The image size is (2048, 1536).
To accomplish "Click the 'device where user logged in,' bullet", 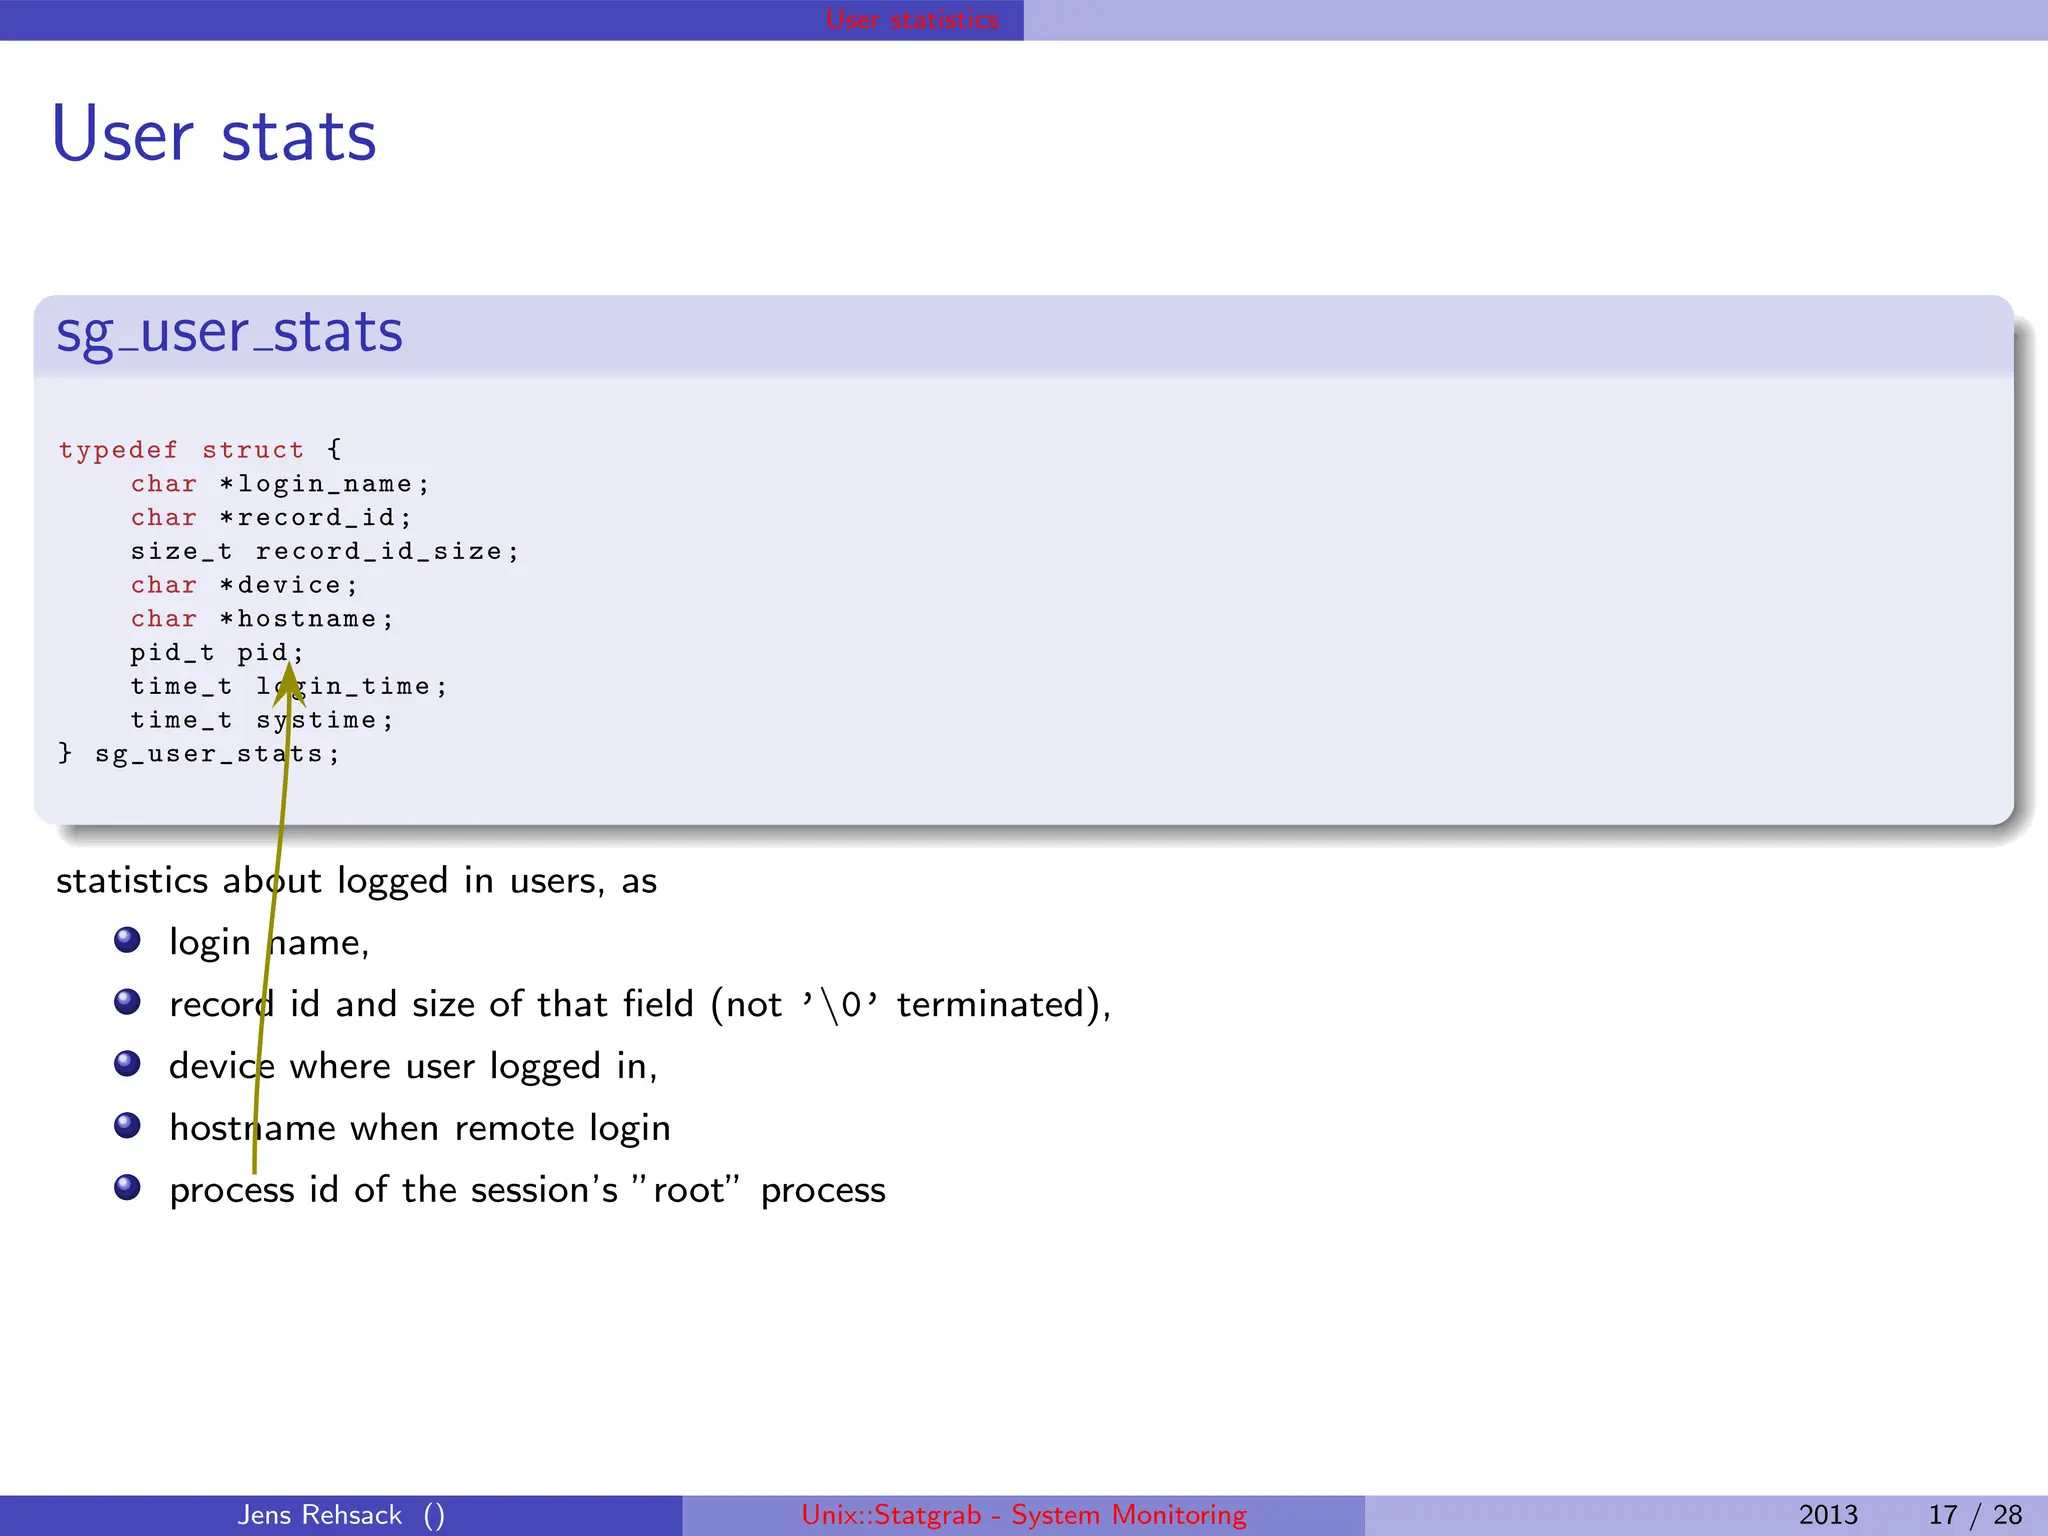I will pos(413,1066).
